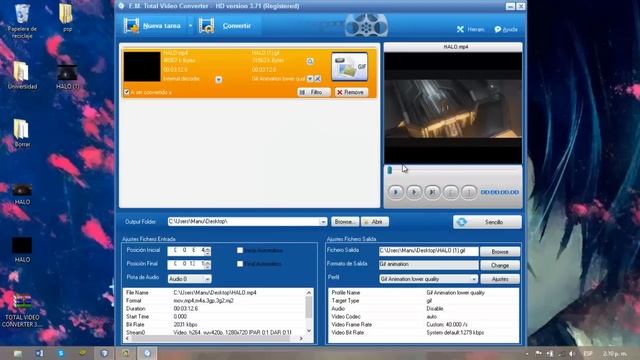Click the Posición Inicial spinner arrows
The image size is (640, 360).
tap(207, 251)
